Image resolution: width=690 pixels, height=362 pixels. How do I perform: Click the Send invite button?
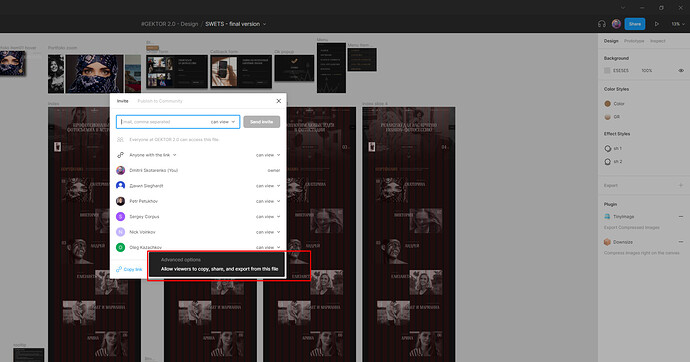pos(261,122)
